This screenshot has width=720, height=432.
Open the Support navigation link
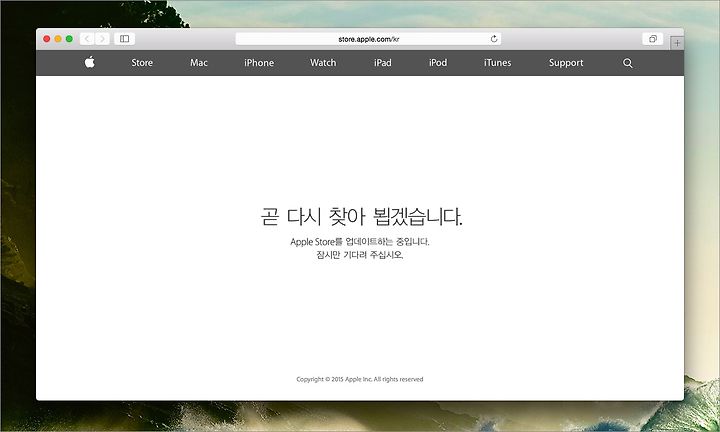(x=566, y=63)
